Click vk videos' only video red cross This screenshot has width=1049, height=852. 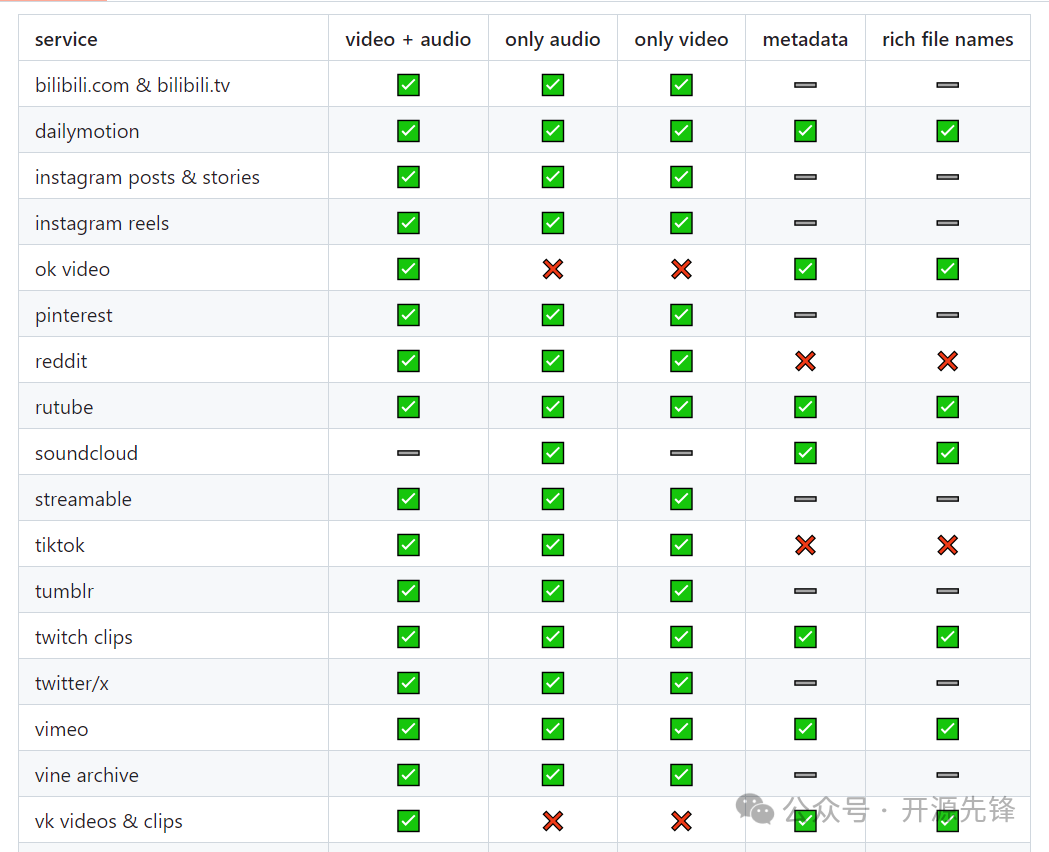(681, 821)
